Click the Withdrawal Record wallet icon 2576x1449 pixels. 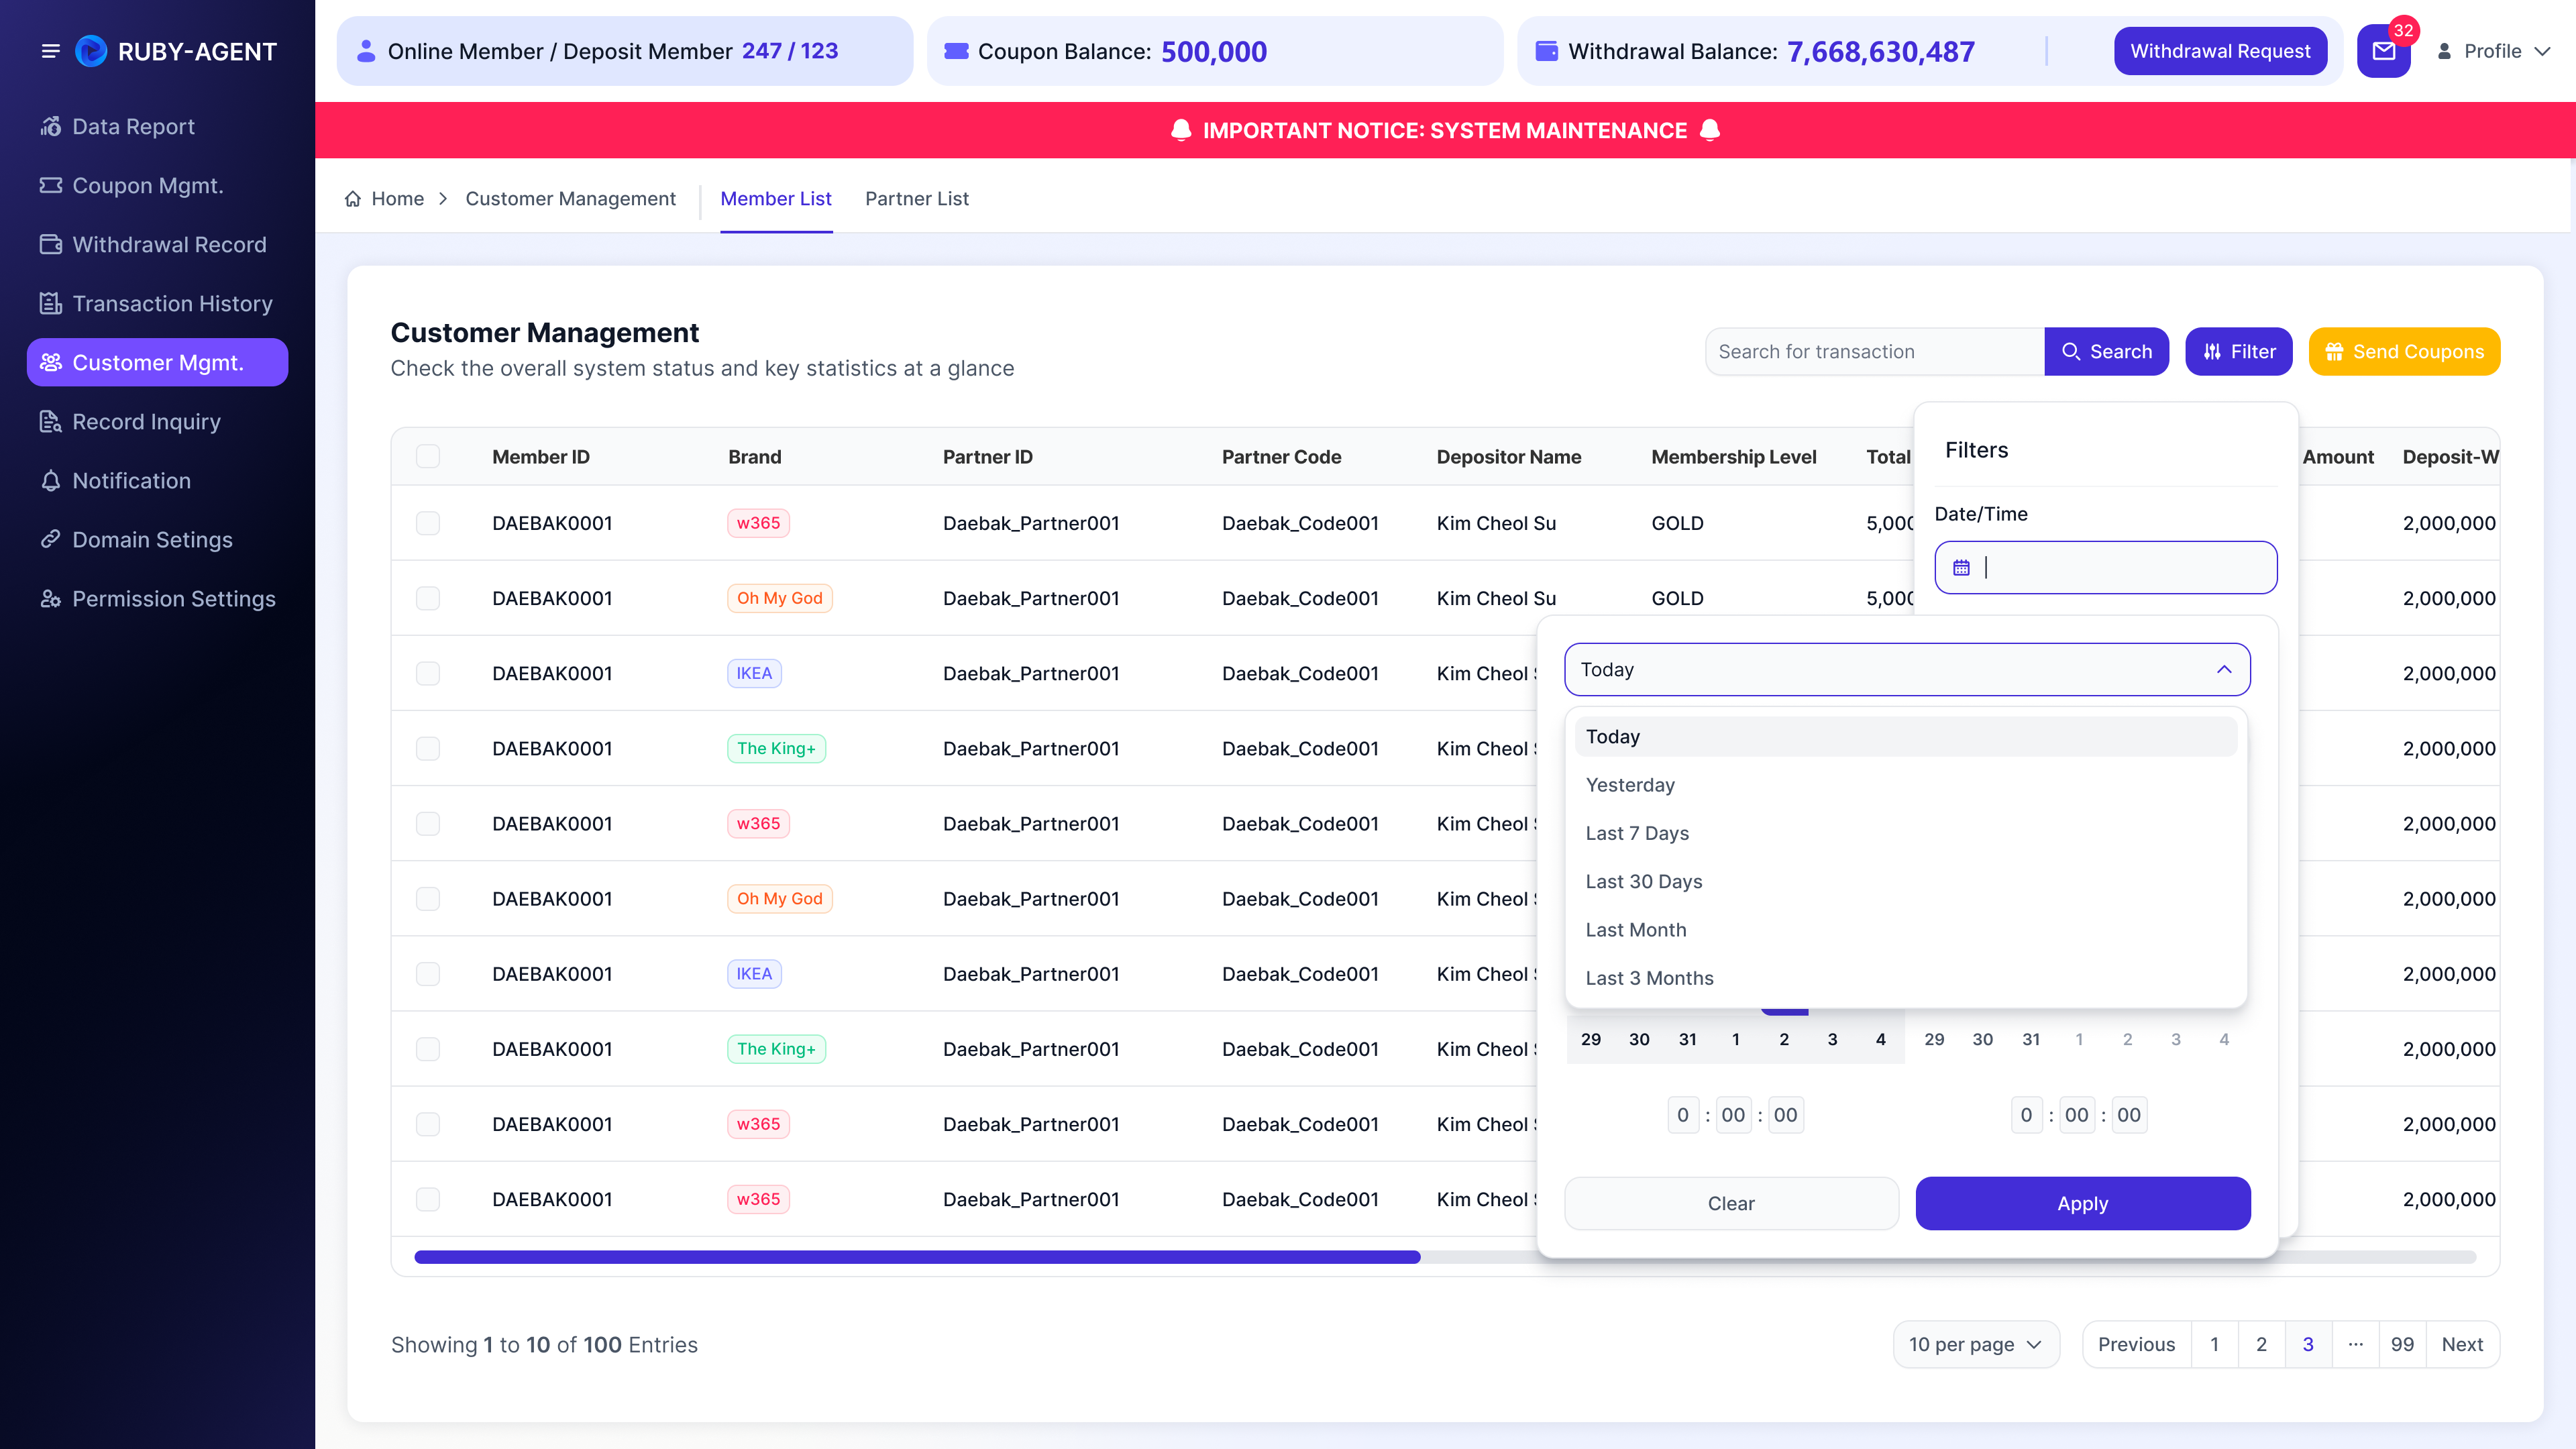[51, 244]
